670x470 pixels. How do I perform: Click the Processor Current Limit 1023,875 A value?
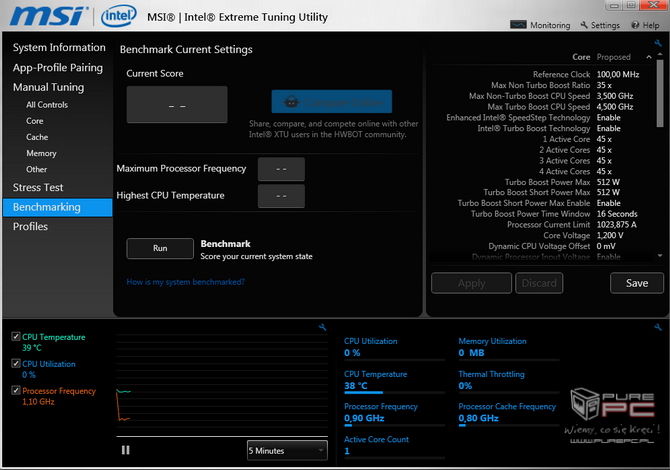[617, 225]
